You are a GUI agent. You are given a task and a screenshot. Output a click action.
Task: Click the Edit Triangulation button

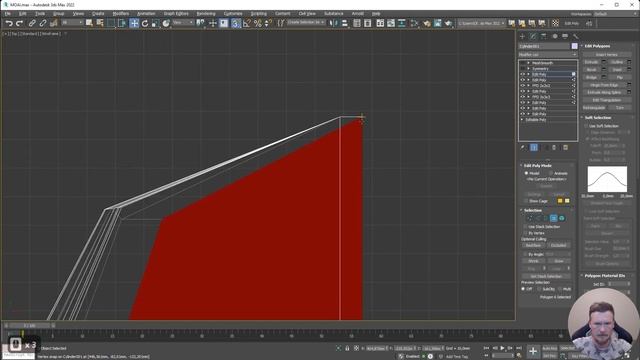click(607, 100)
